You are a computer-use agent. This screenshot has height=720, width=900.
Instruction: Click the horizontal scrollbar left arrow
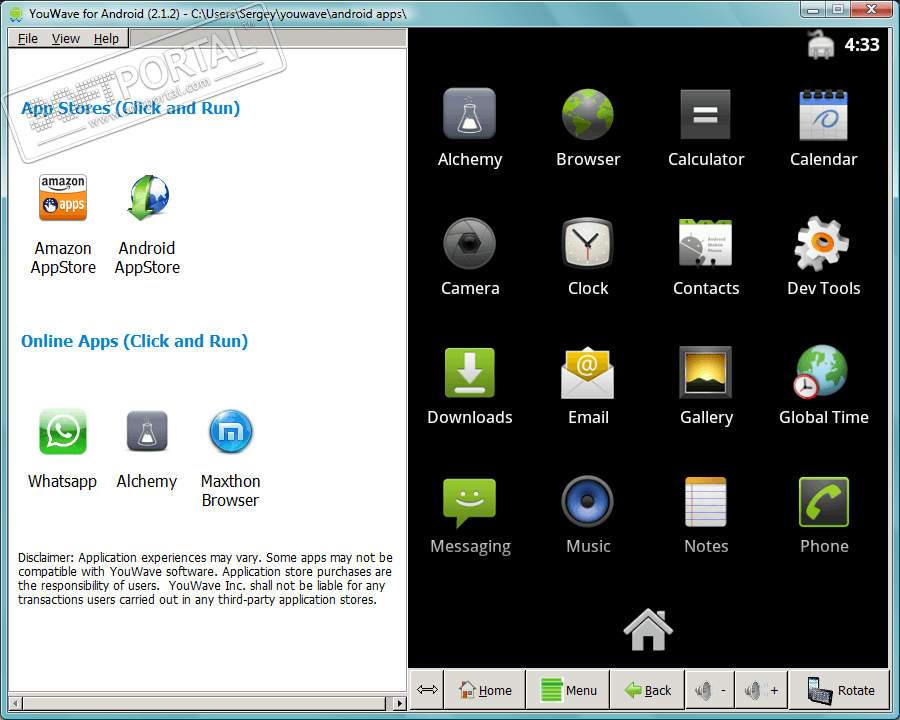click(15, 703)
